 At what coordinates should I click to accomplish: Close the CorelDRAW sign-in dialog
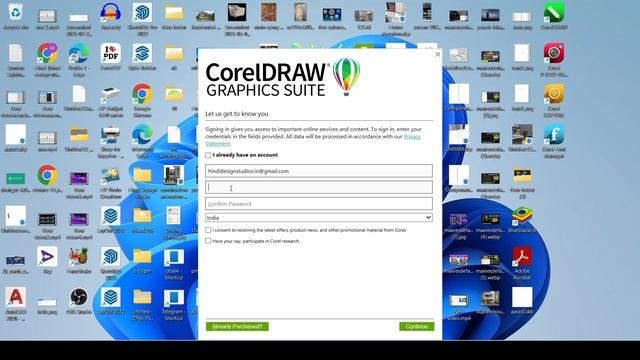tap(438, 54)
